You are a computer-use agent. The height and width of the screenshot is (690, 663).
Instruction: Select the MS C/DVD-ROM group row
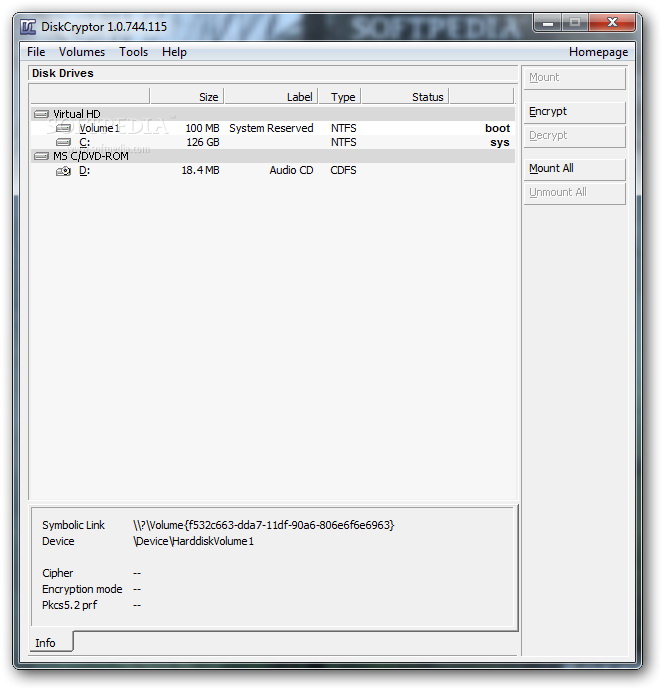273,156
